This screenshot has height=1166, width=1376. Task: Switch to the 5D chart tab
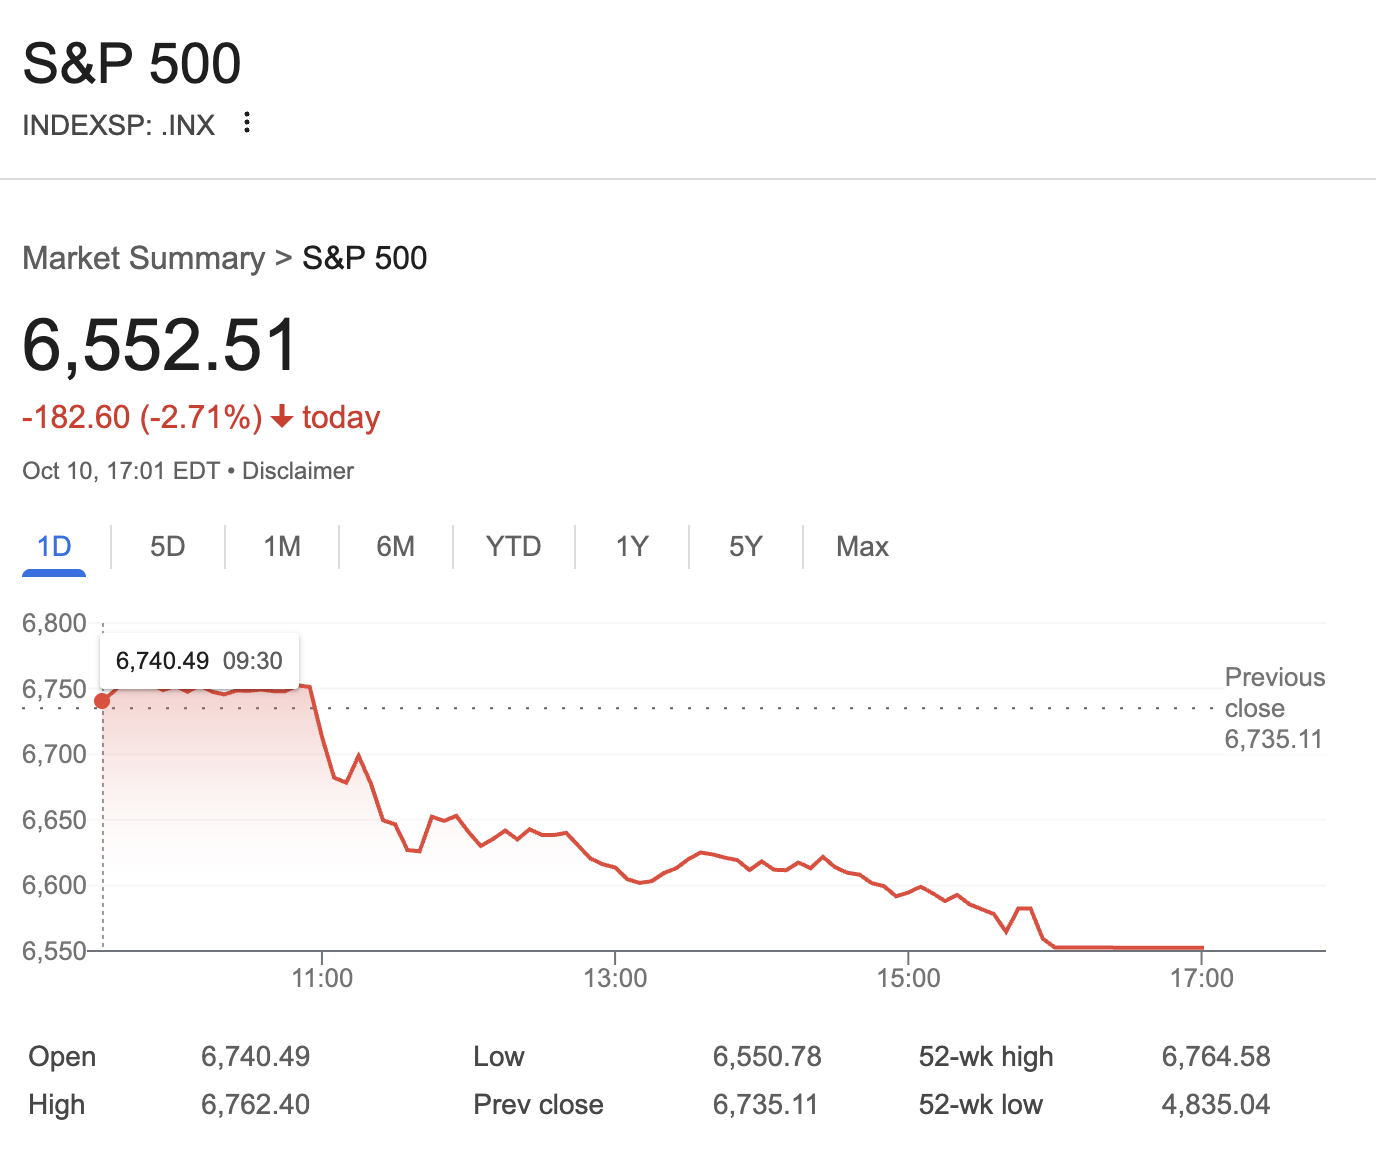[168, 547]
